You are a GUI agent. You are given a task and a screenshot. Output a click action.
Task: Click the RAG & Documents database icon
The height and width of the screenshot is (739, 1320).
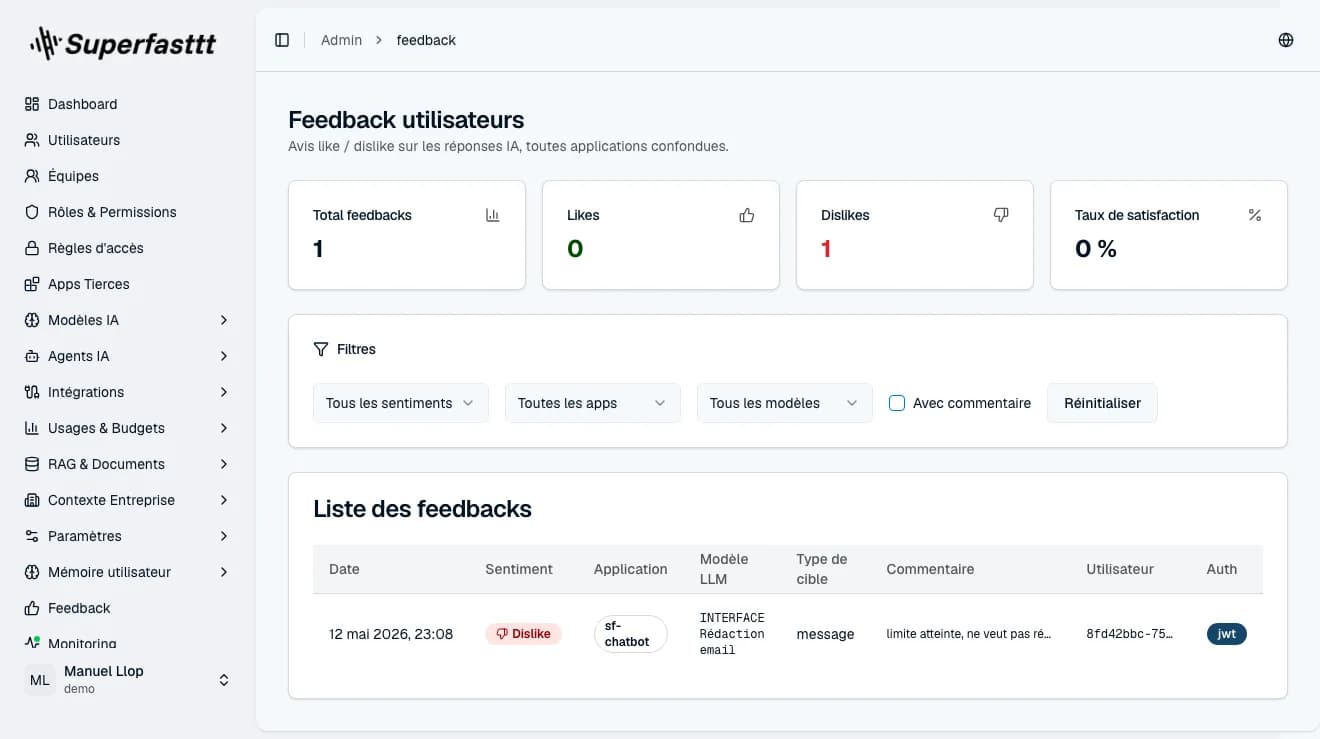pos(32,464)
